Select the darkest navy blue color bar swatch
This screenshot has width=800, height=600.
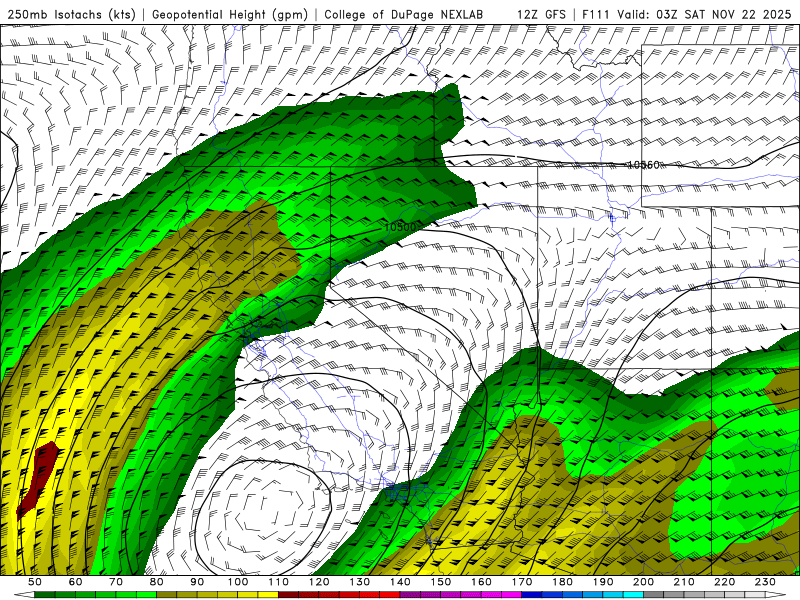[x=532, y=593]
